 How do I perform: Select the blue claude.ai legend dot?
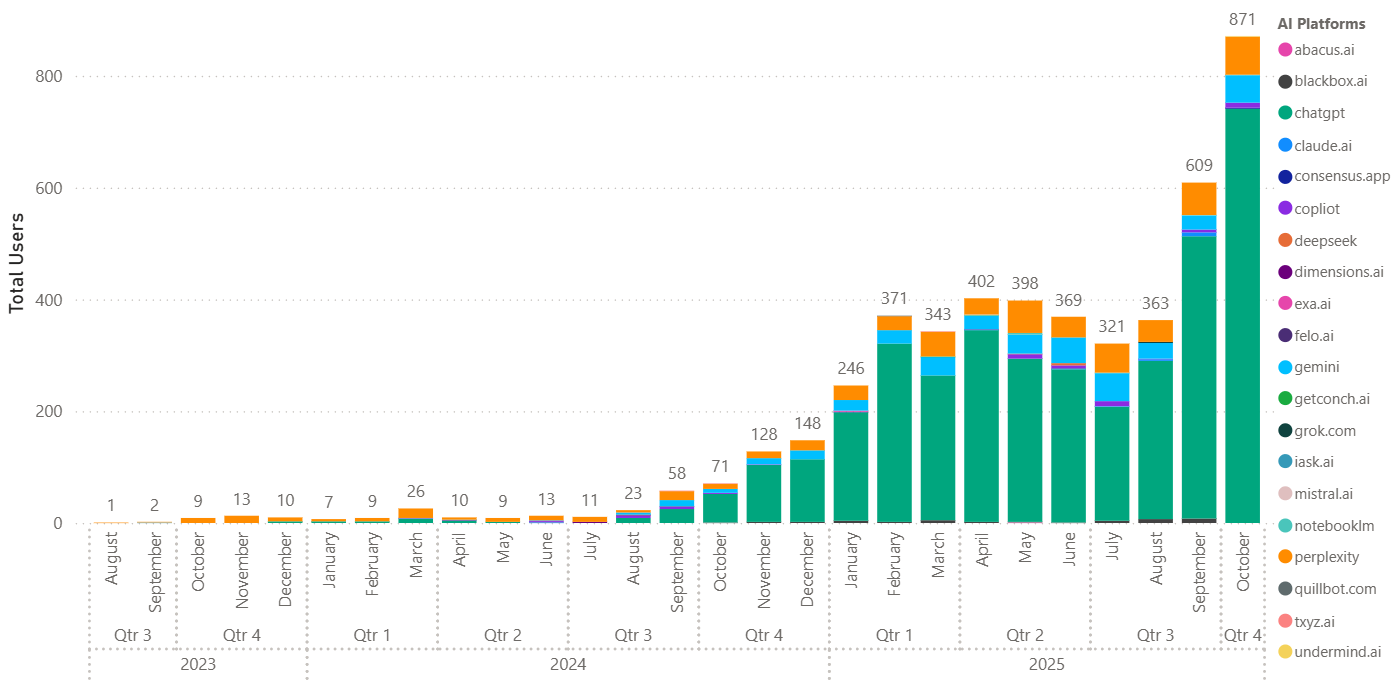[1285, 145]
